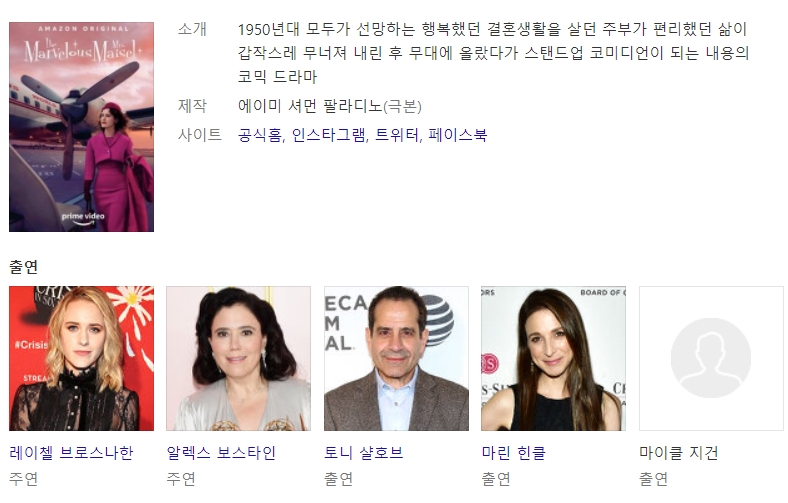
Task: Select the 토니 샬호브 name link
Action: (364, 453)
